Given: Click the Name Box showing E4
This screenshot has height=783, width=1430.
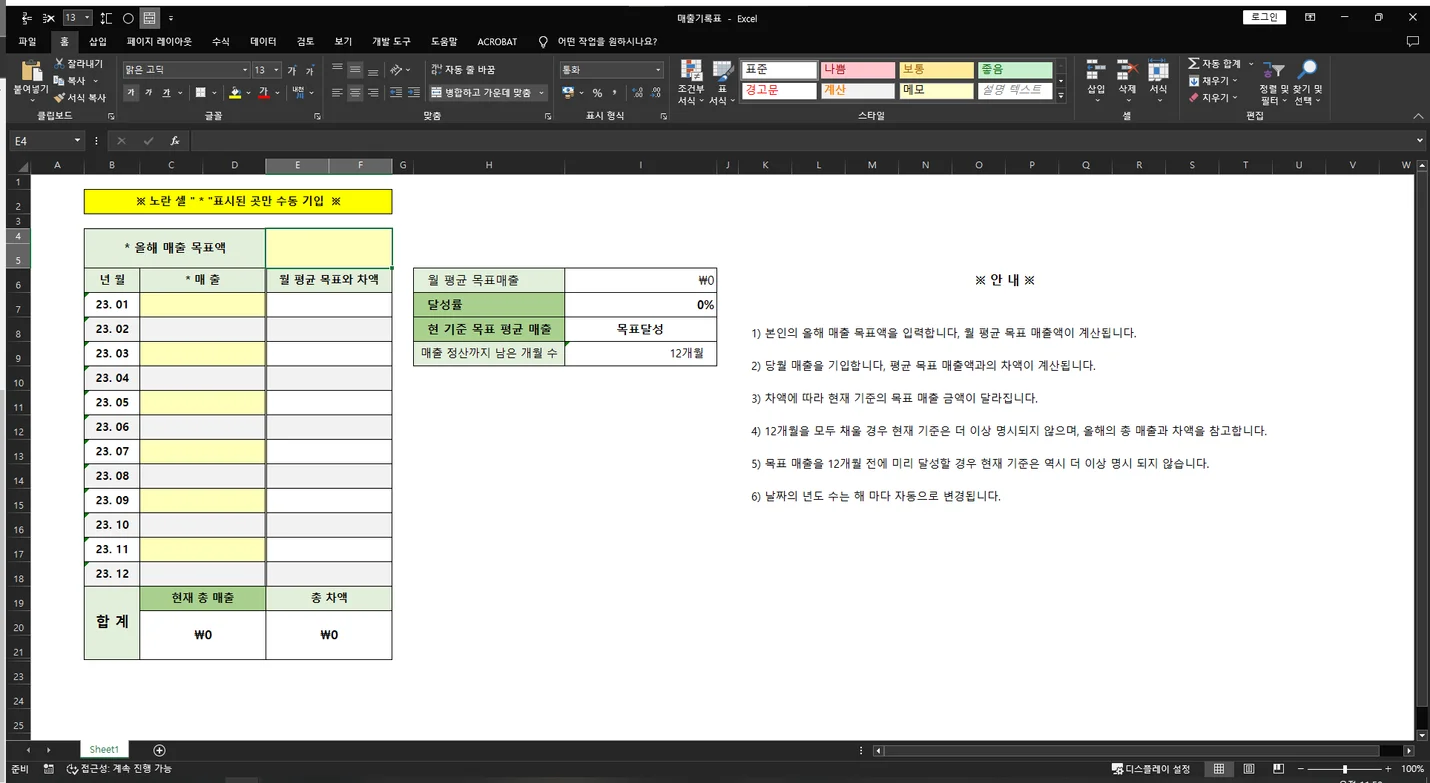Looking at the screenshot, I should (47, 141).
